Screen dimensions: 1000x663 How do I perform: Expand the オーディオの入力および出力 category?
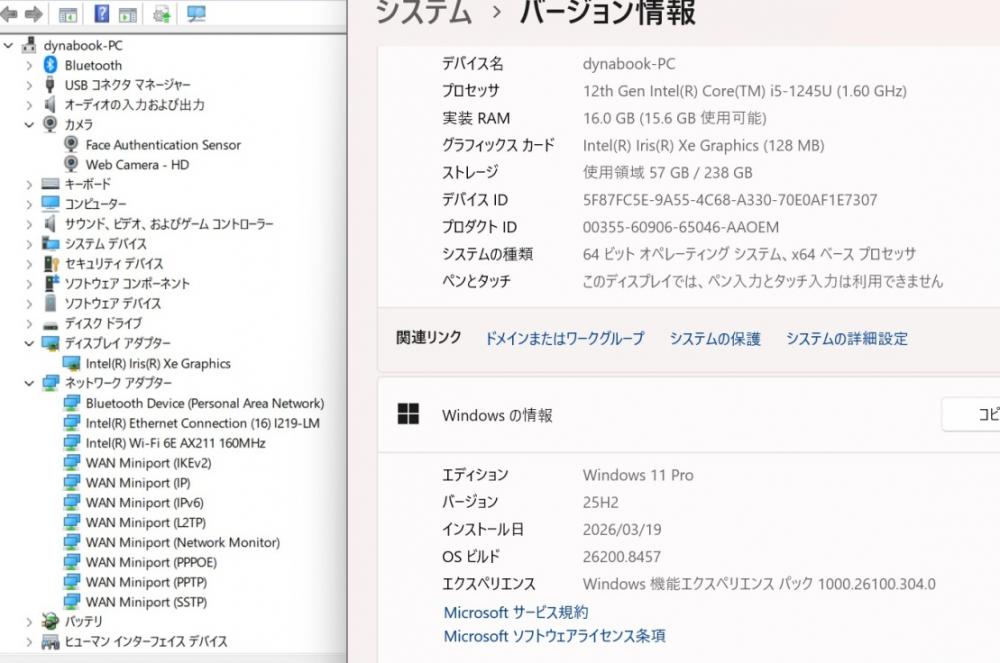pos(29,105)
